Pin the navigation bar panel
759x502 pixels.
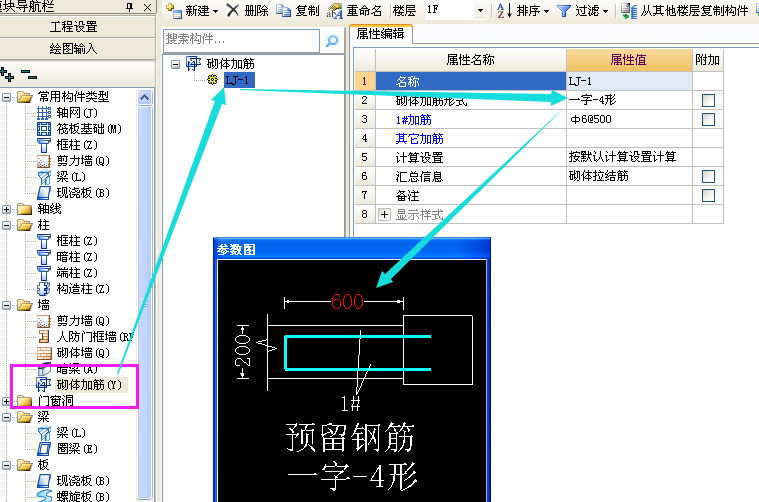(x=129, y=7)
